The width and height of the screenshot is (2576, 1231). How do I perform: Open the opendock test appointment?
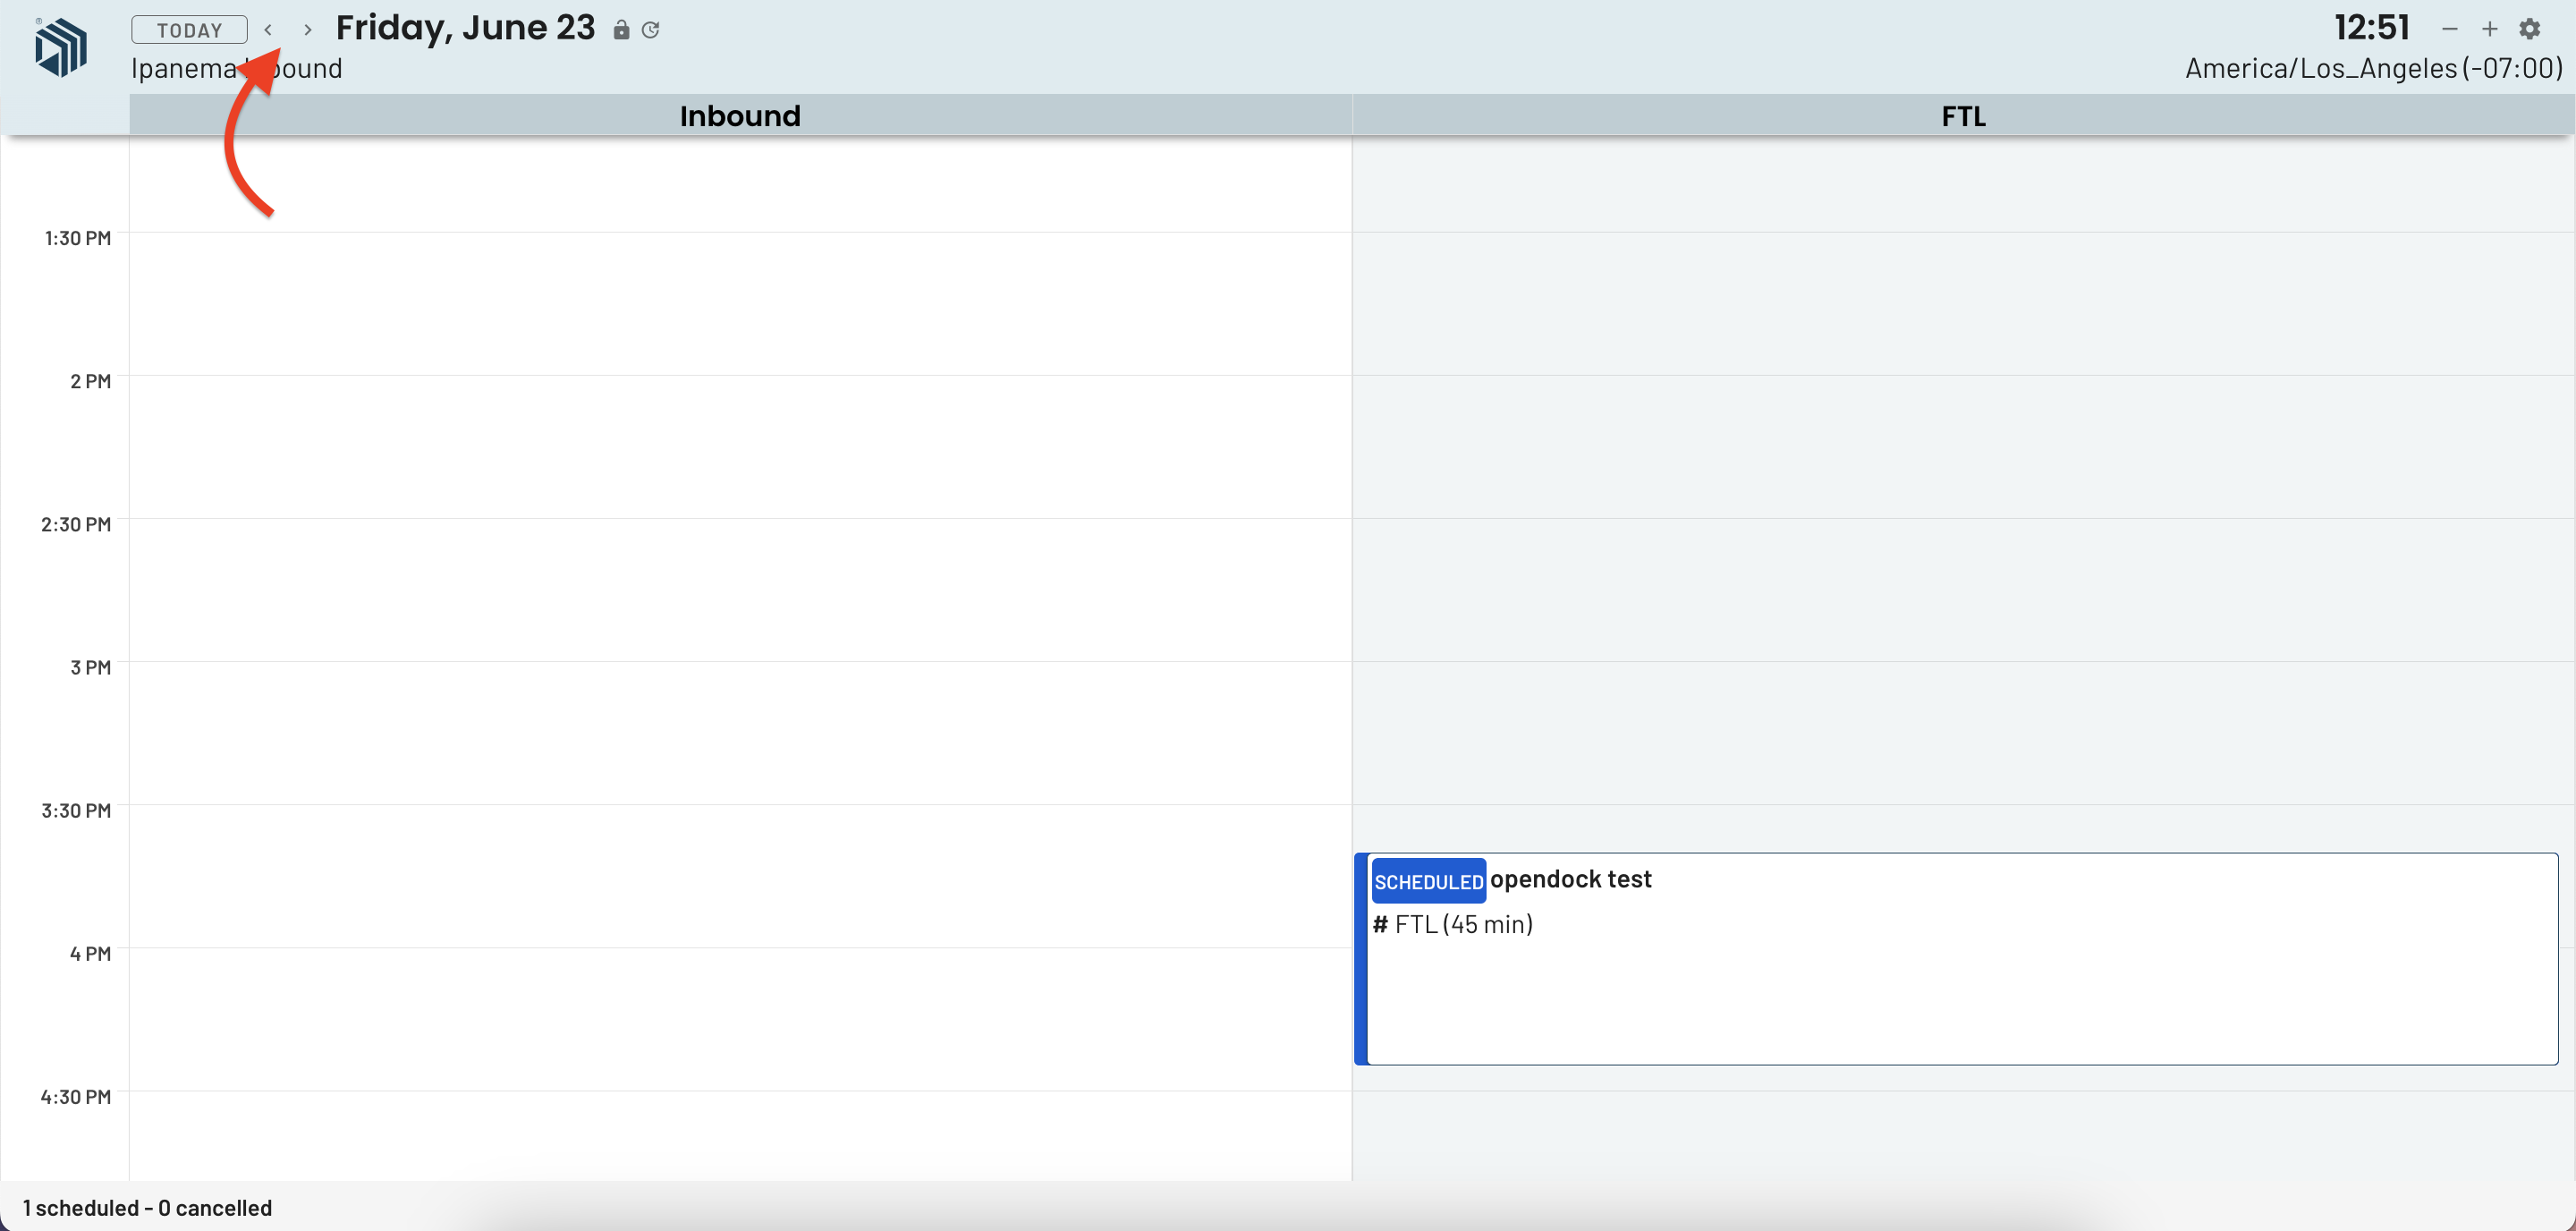(x=1956, y=958)
